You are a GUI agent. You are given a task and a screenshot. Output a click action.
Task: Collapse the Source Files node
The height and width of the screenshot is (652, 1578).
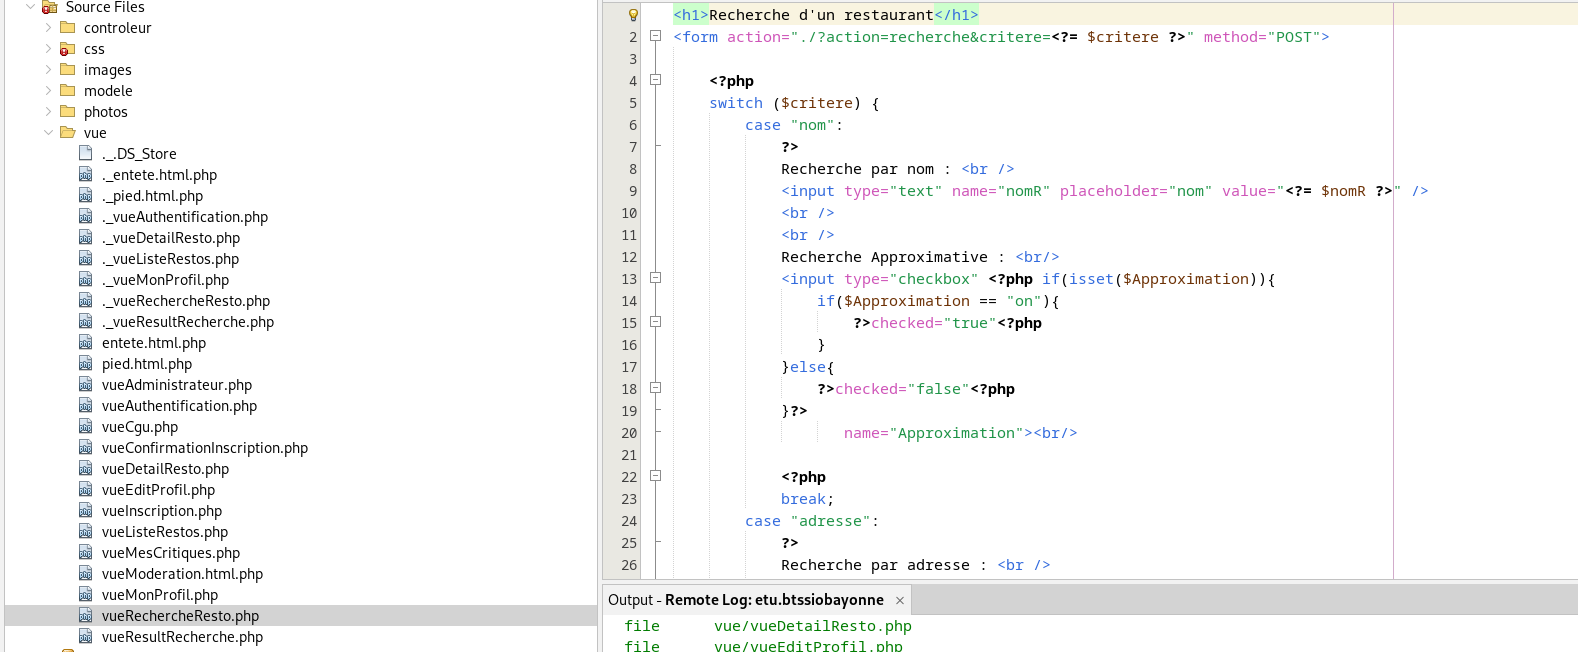point(30,7)
